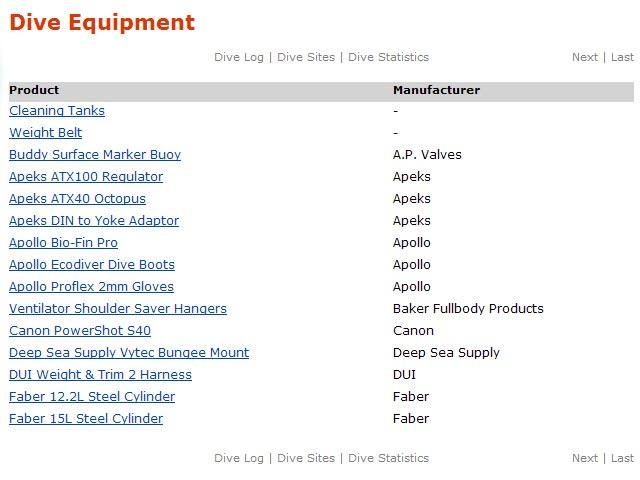The image size is (640, 480).
Task: Open Apollo Ecodiver Dive Boots link
Action: coord(92,265)
